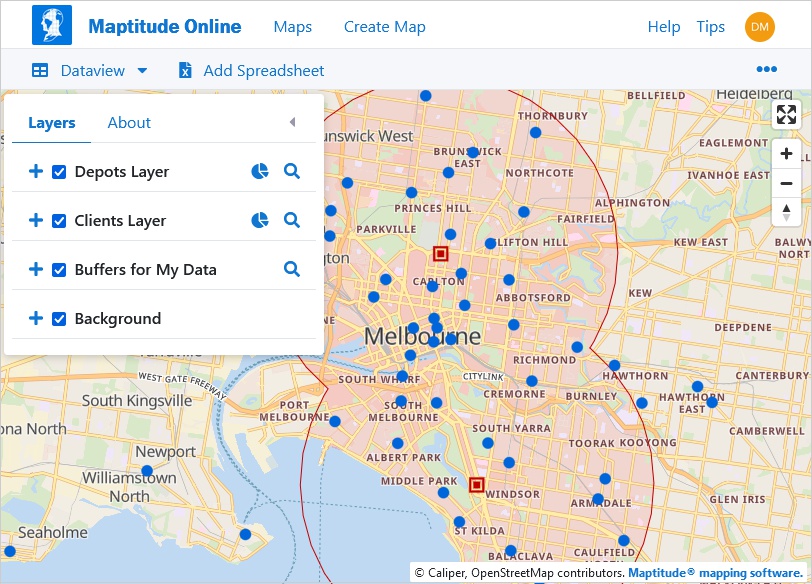The image size is (812, 584).
Task: Switch to the About tab
Action: tap(129, 123)
